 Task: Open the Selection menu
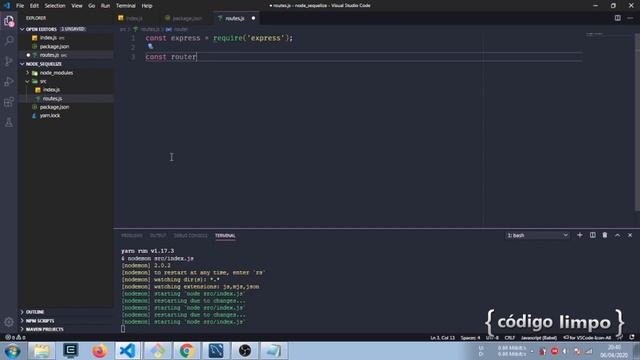55,6
